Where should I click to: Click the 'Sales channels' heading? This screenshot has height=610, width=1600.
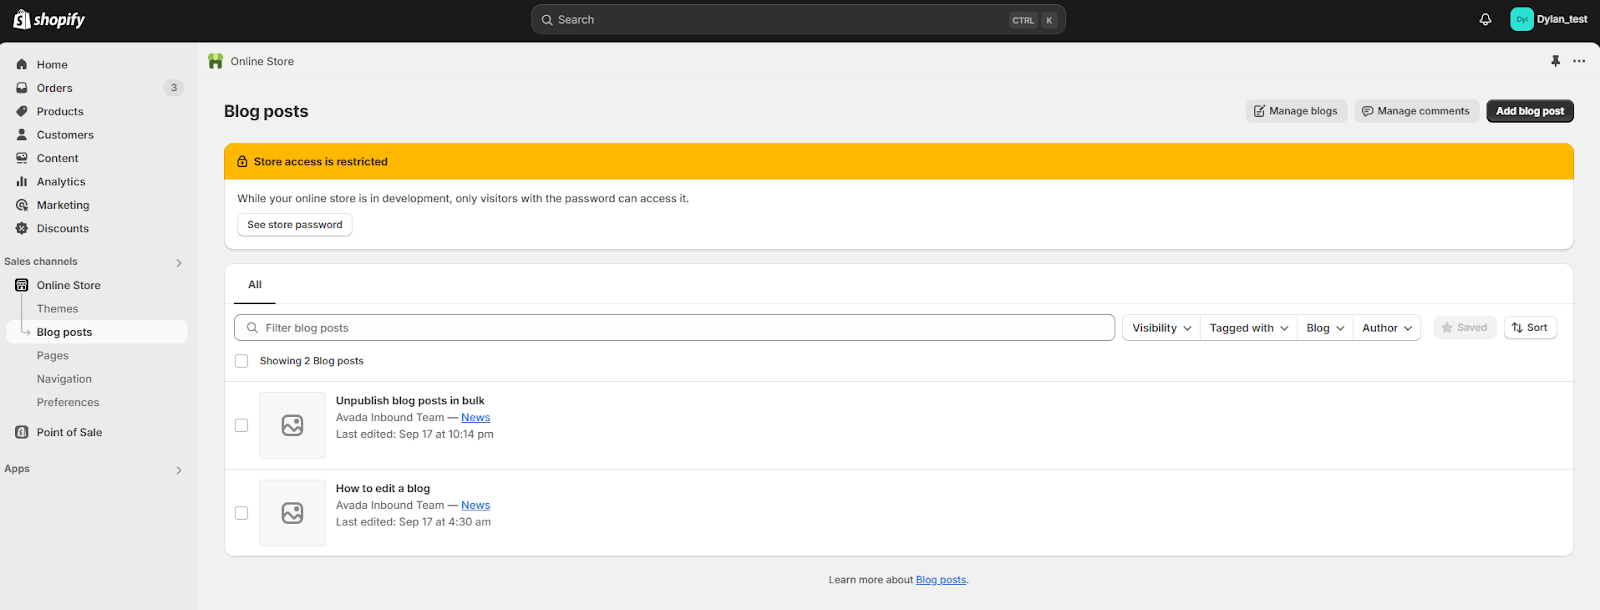click(41, 262)
